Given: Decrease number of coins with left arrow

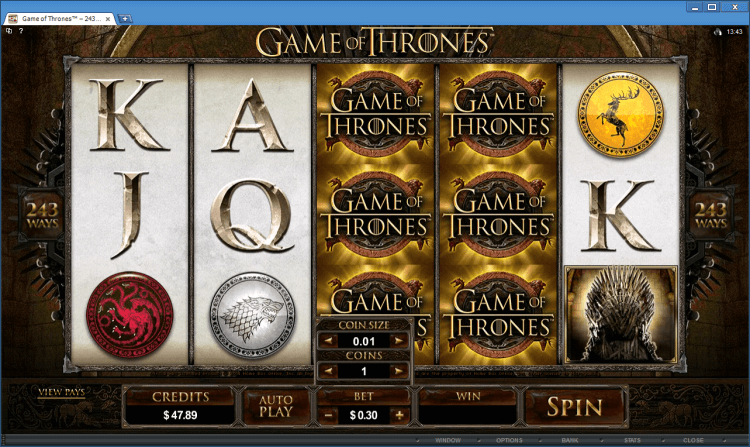Looking at the screenshot, I should [328, 371].
